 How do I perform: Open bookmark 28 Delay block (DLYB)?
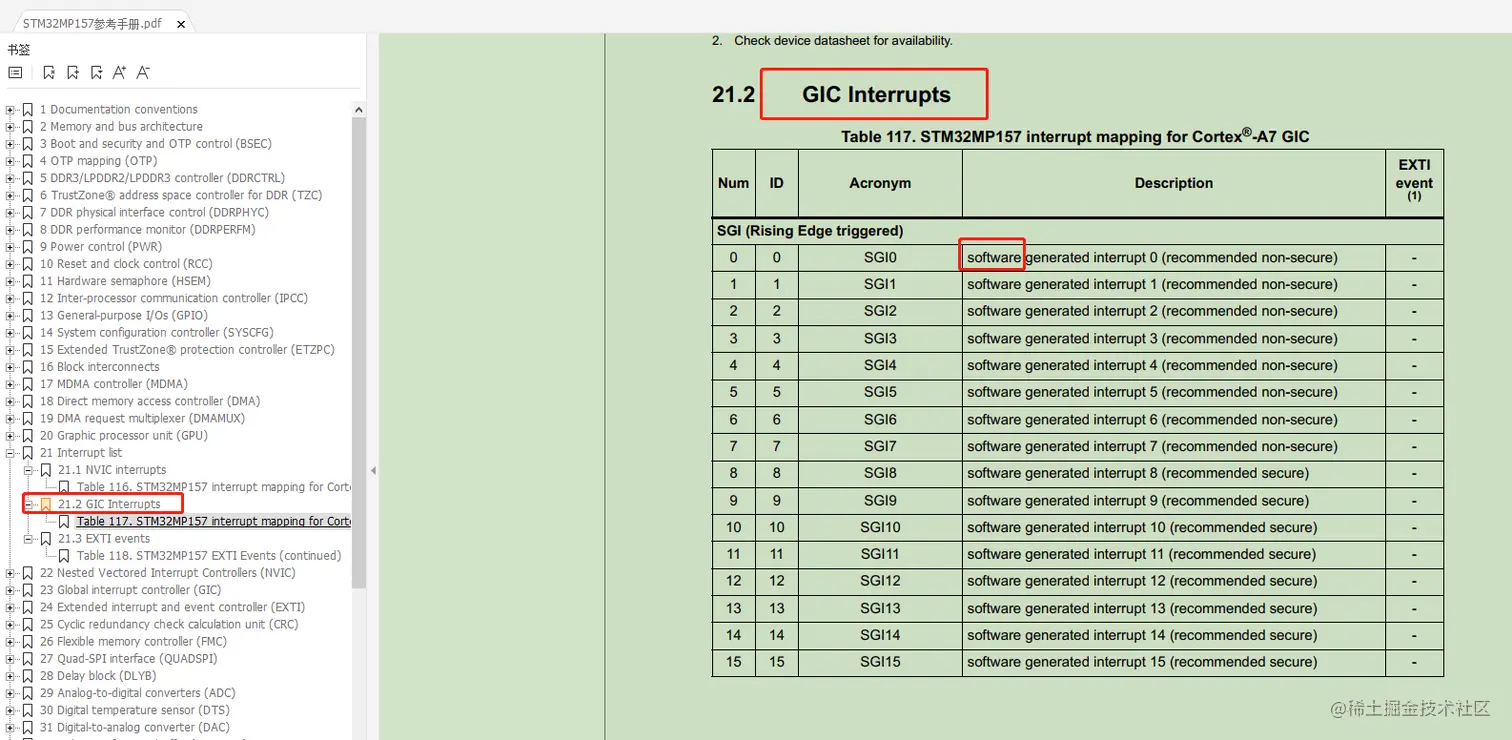click(98, 676)
